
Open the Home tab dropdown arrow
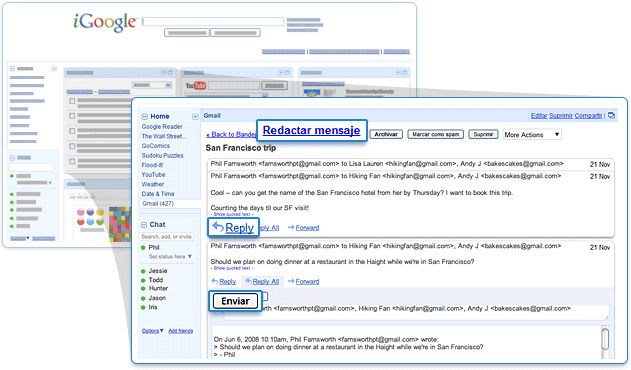click(195, 117)
